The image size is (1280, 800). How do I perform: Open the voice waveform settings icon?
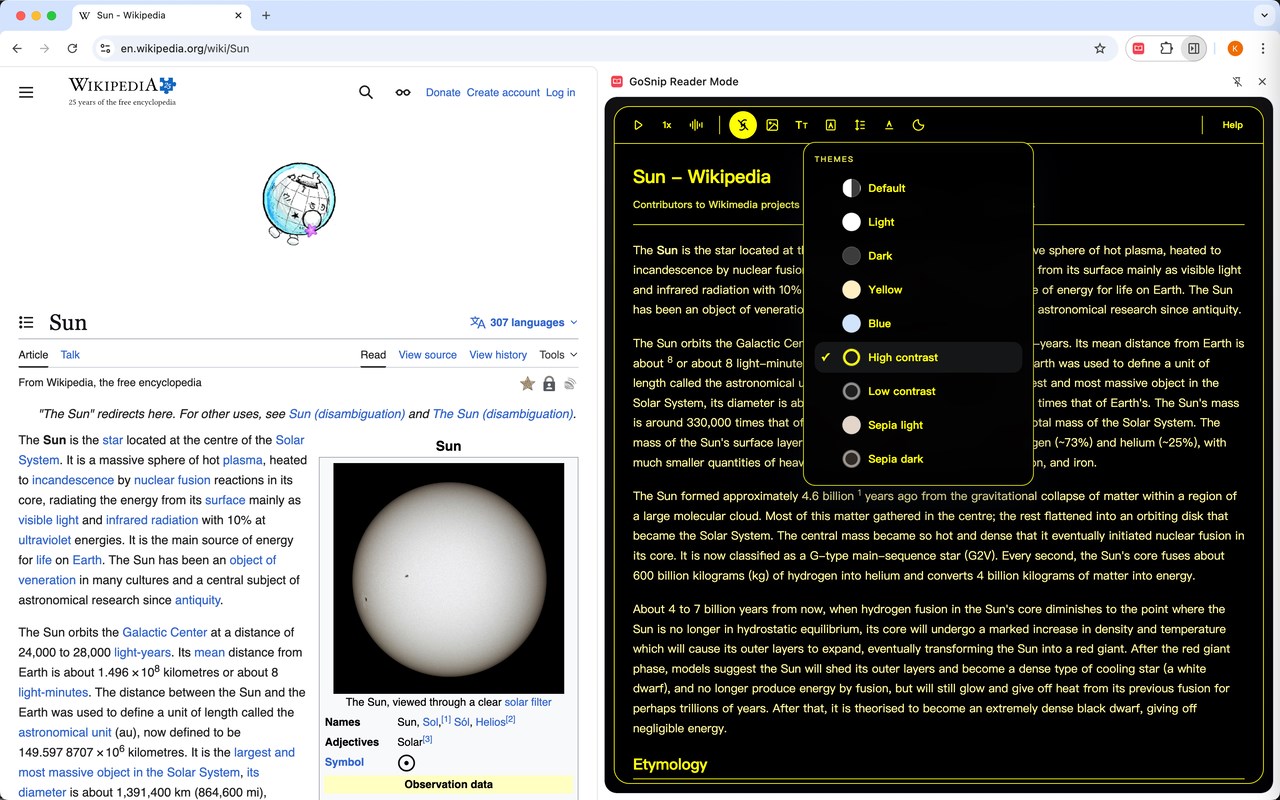pyautogui.click(x=696, y=125)
